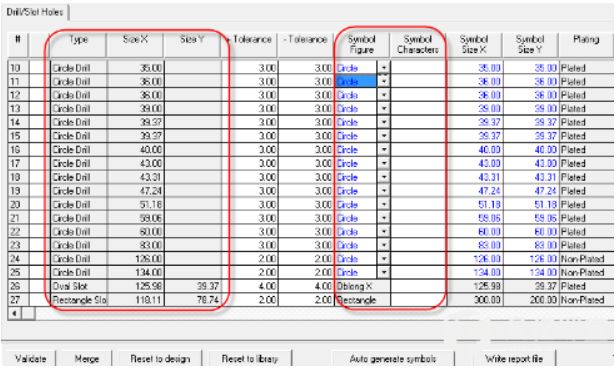Click Size X value 125.98

pos(136,286)
